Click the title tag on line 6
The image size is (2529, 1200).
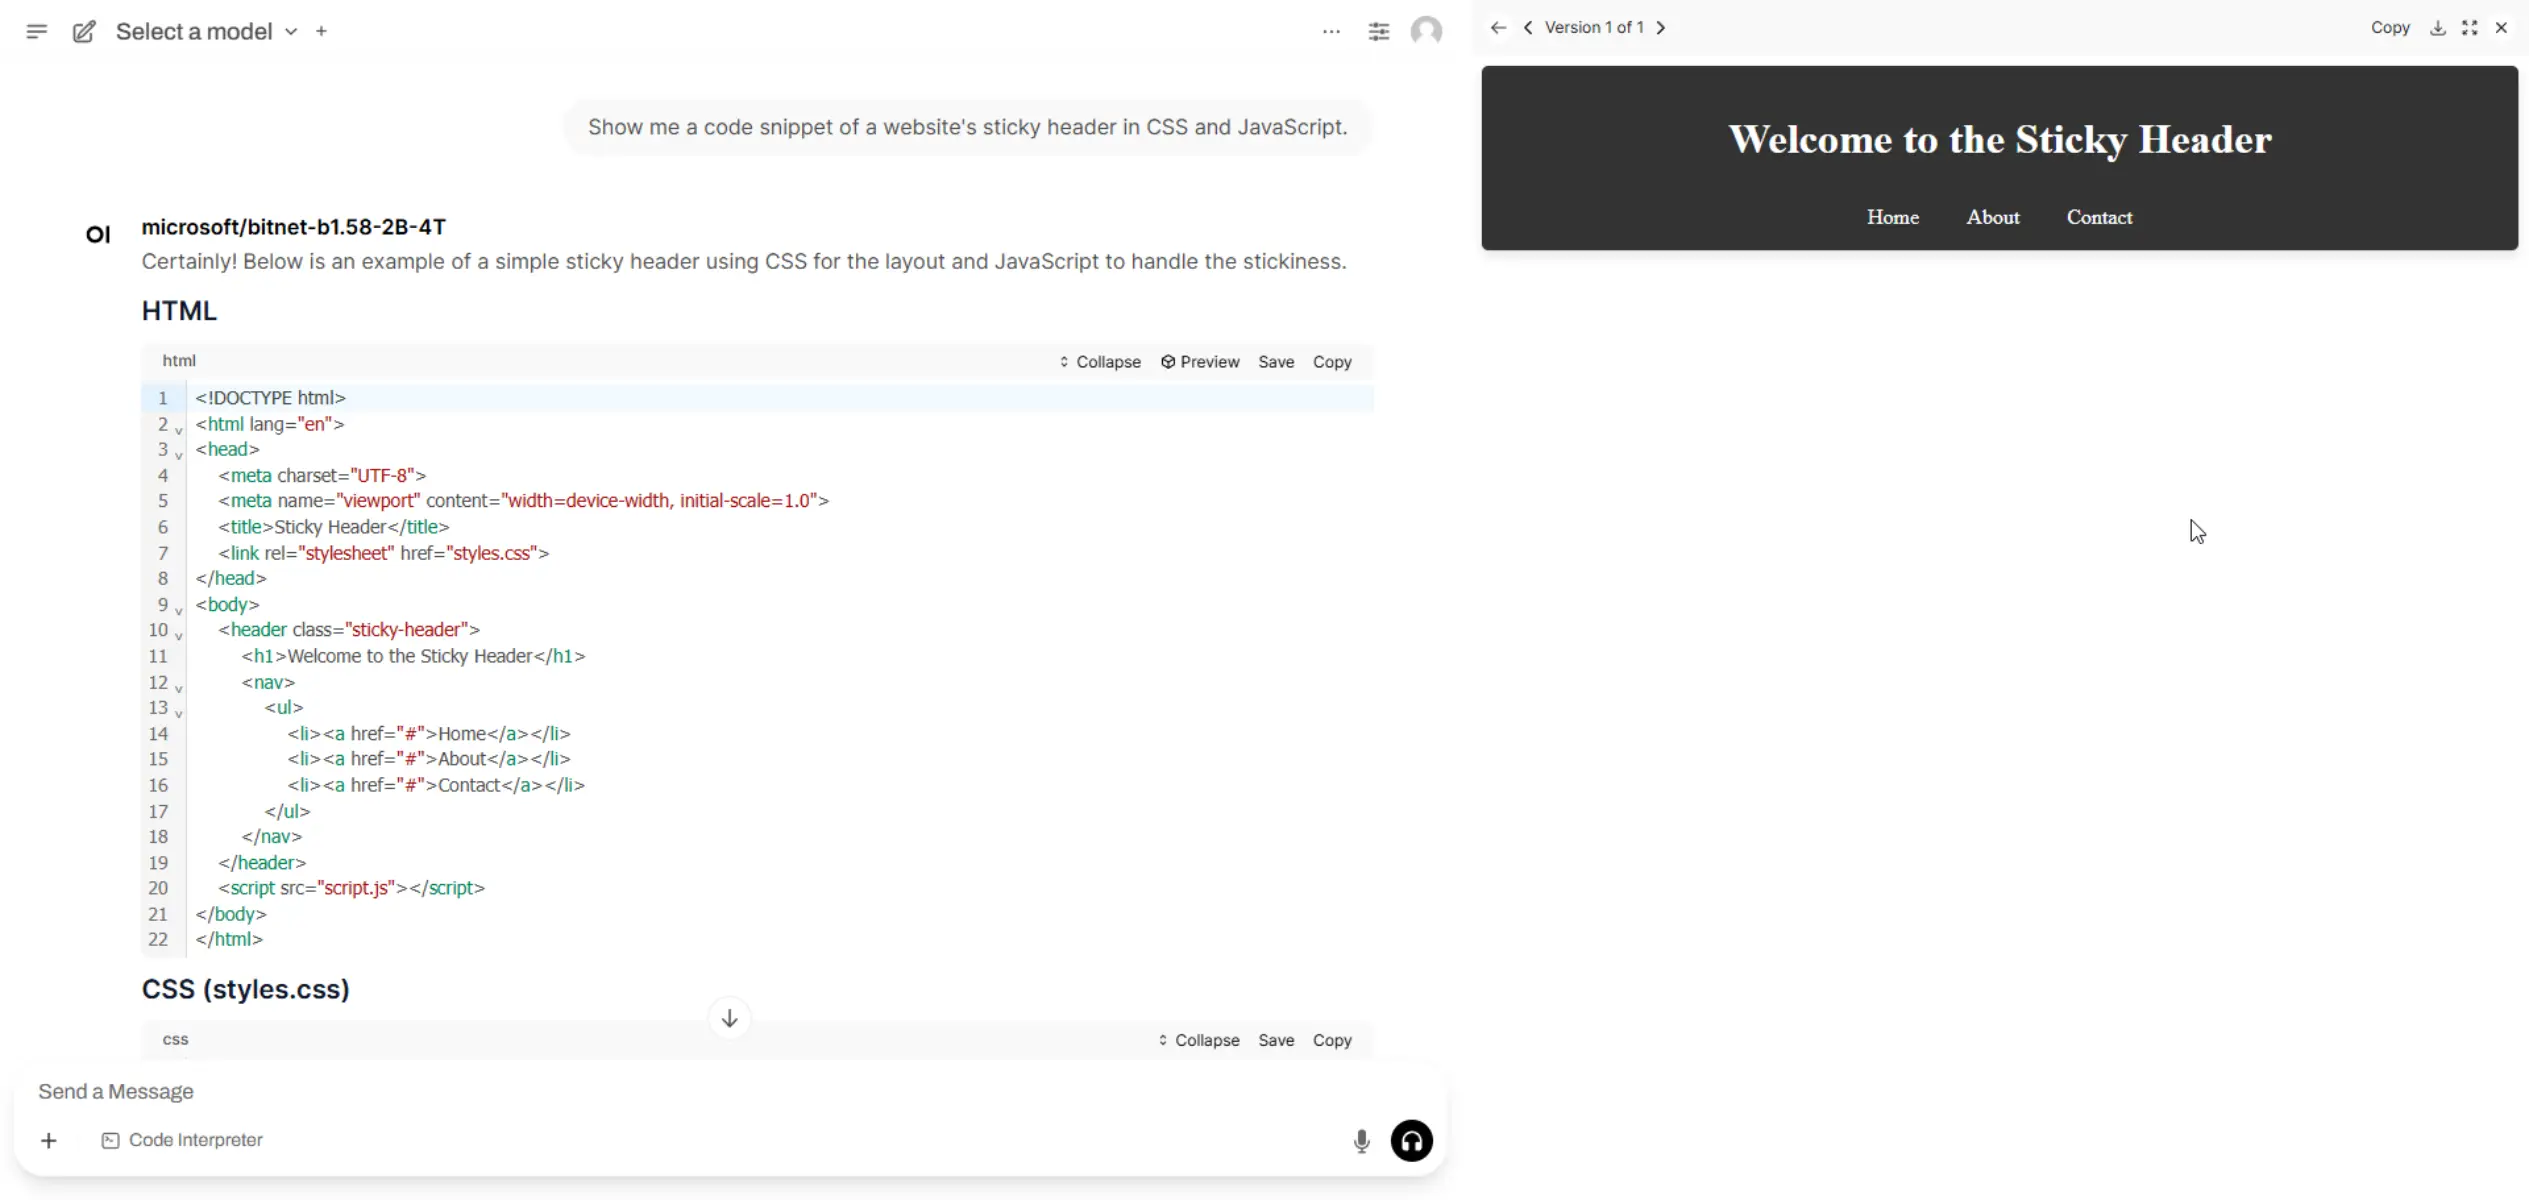[334, 527]
